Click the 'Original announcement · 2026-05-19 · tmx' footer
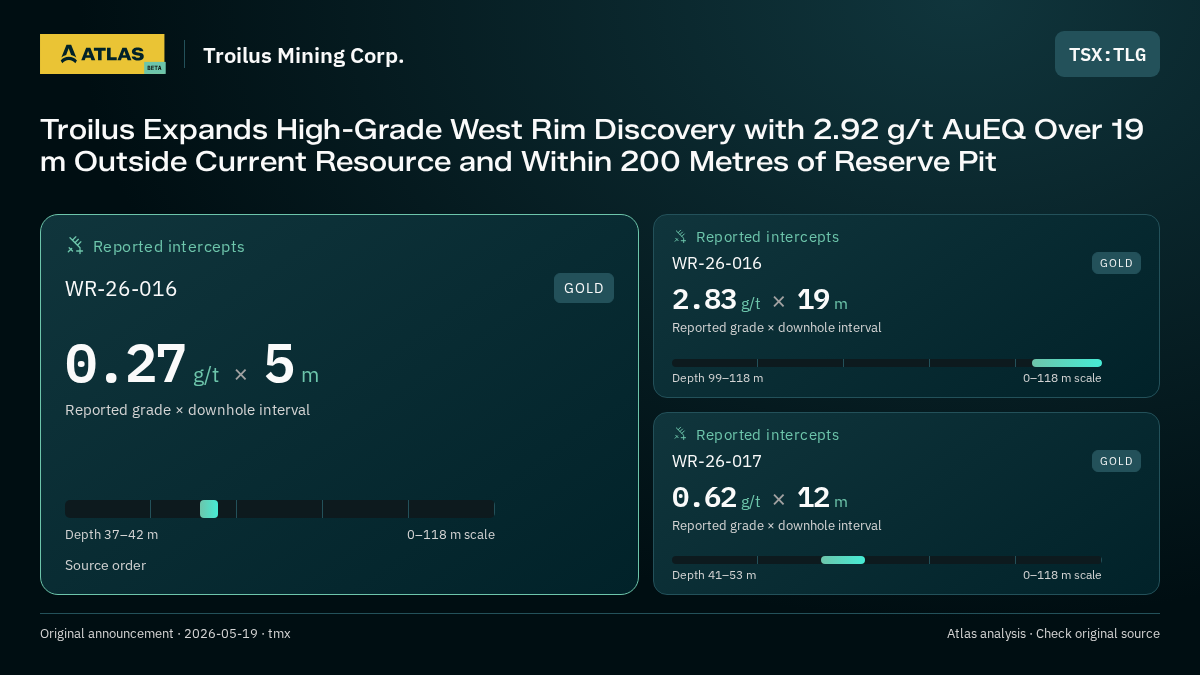 click(165, 634)
